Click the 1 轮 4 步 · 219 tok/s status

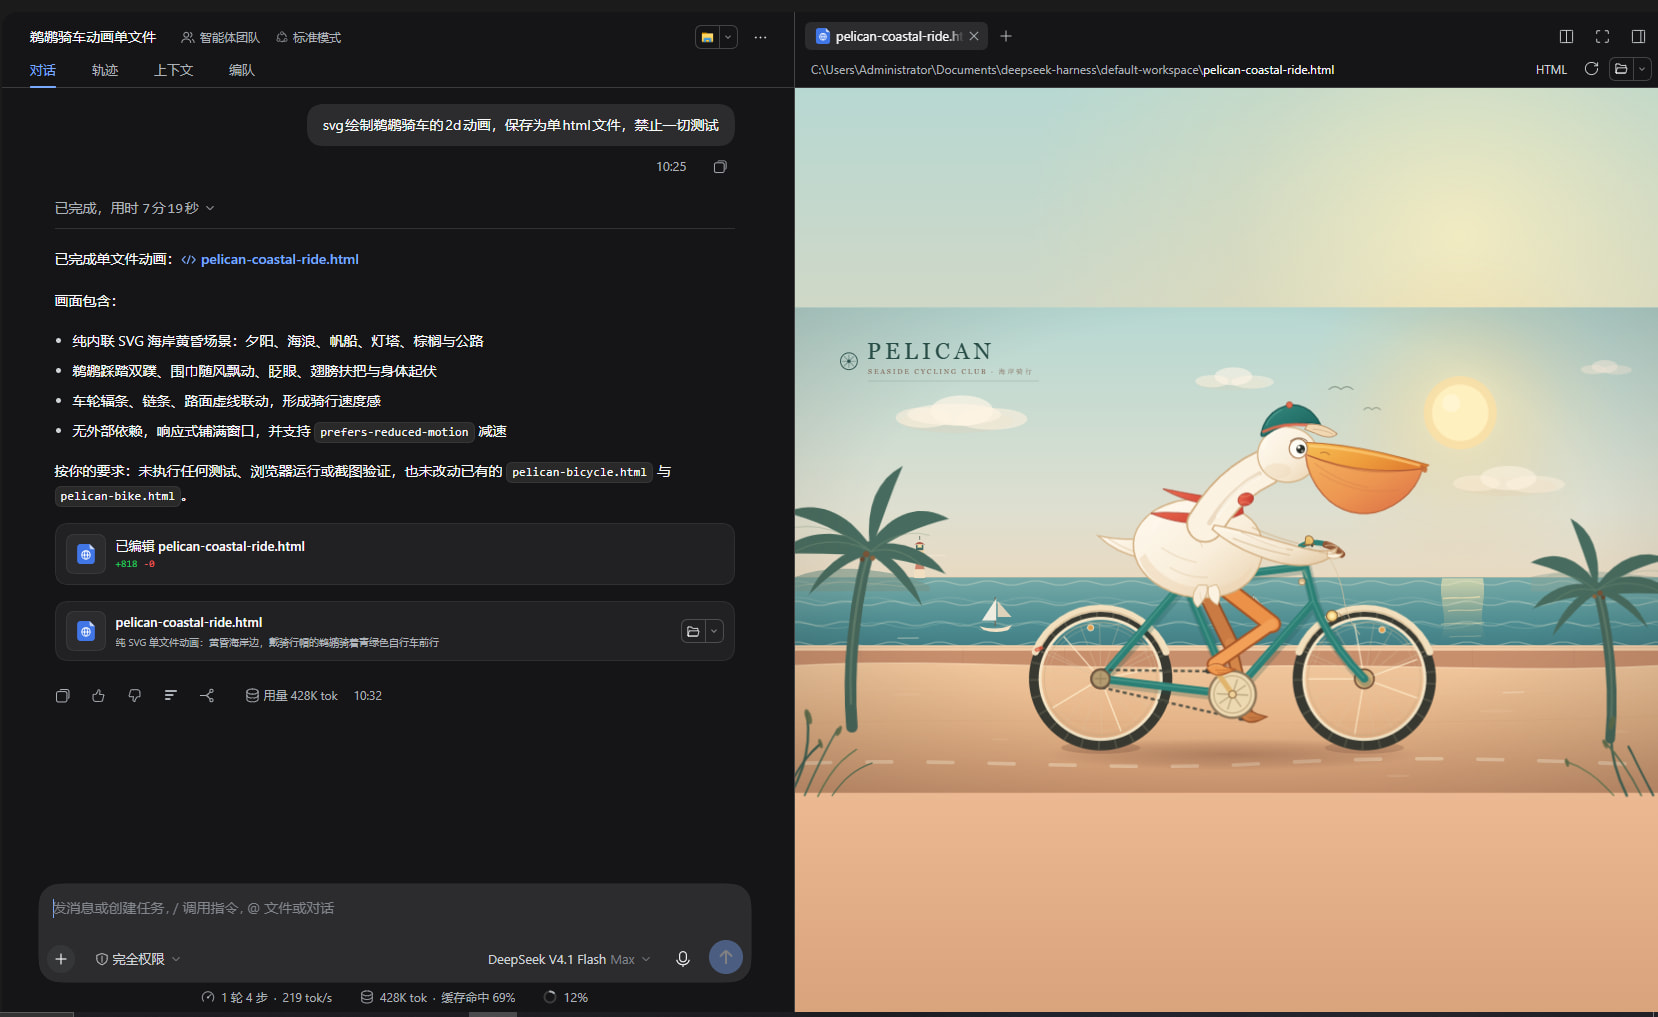coord(267,998)
